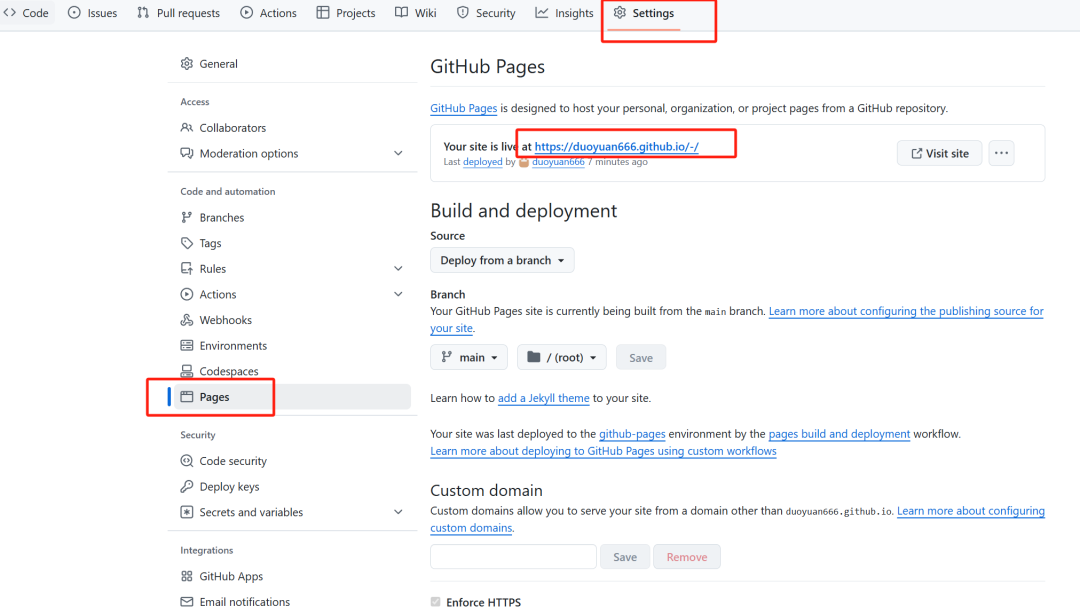This screenshot has width=1080, height=607.
Task: Expand Moderation options chevron
Action: point(398,154)
